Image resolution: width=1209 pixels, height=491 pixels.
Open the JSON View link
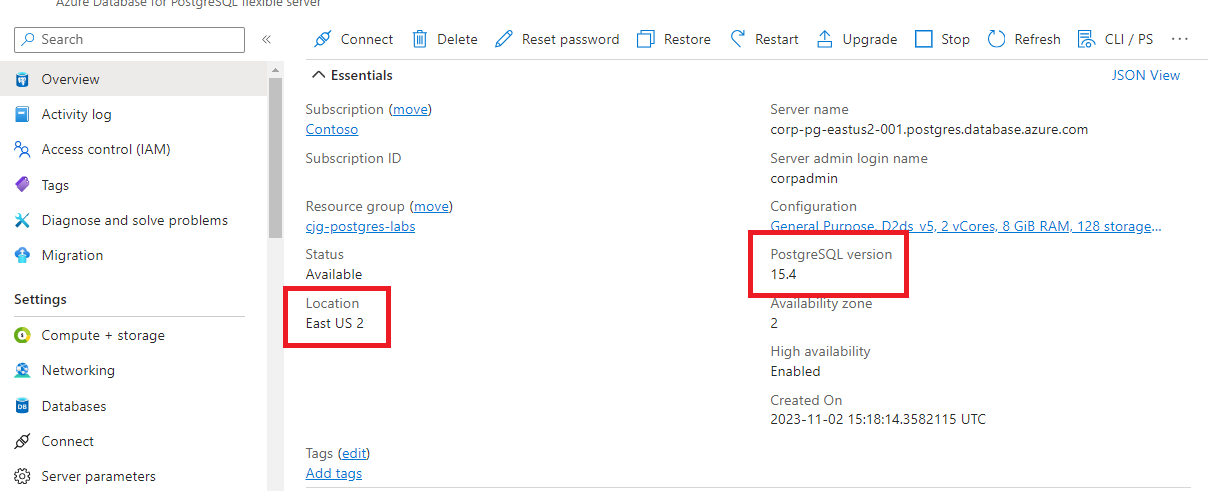pyautogui.click(x=1146, y=75)
